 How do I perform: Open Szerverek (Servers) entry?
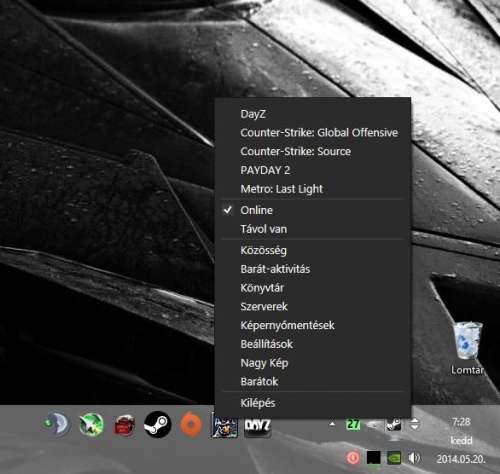point(312,306)
